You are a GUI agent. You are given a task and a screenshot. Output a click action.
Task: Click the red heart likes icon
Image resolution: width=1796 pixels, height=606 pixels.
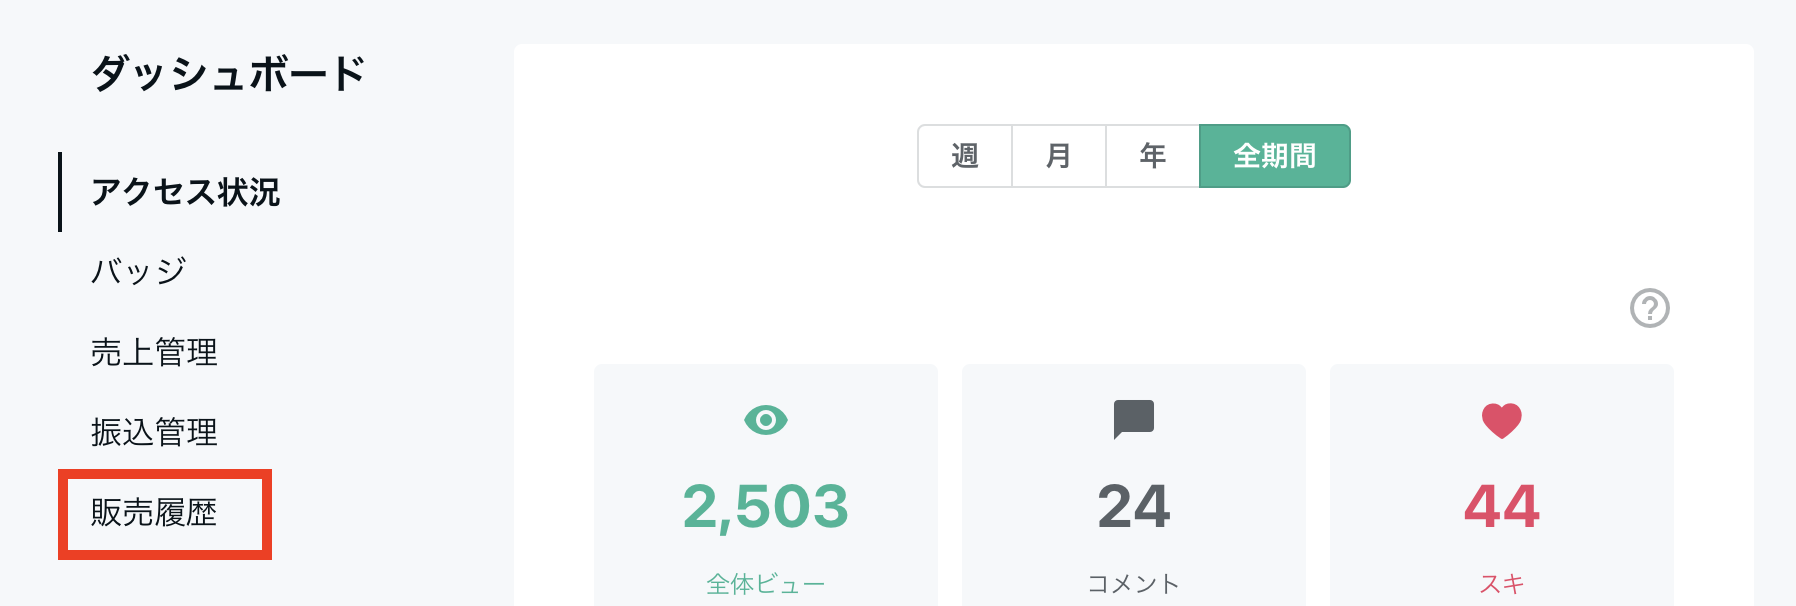pos(1502,421)
